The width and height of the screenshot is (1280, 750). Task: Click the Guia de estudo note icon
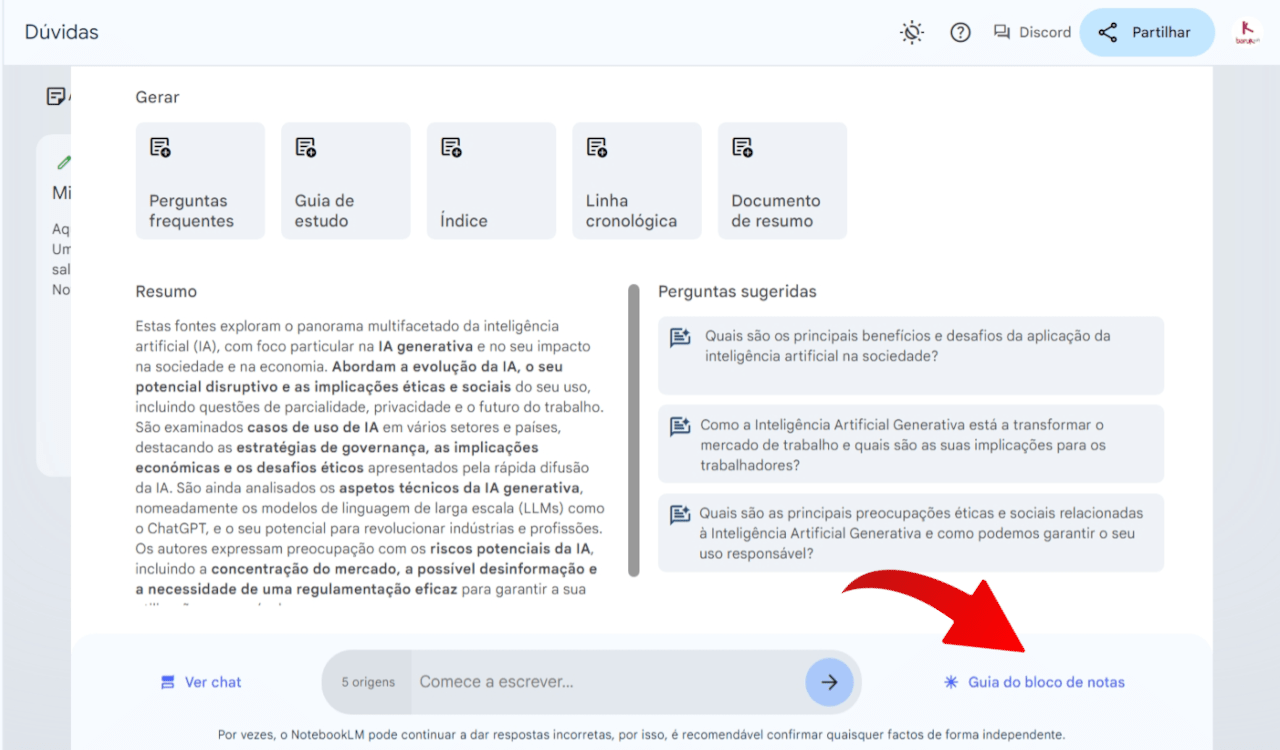tap(306, 148)
